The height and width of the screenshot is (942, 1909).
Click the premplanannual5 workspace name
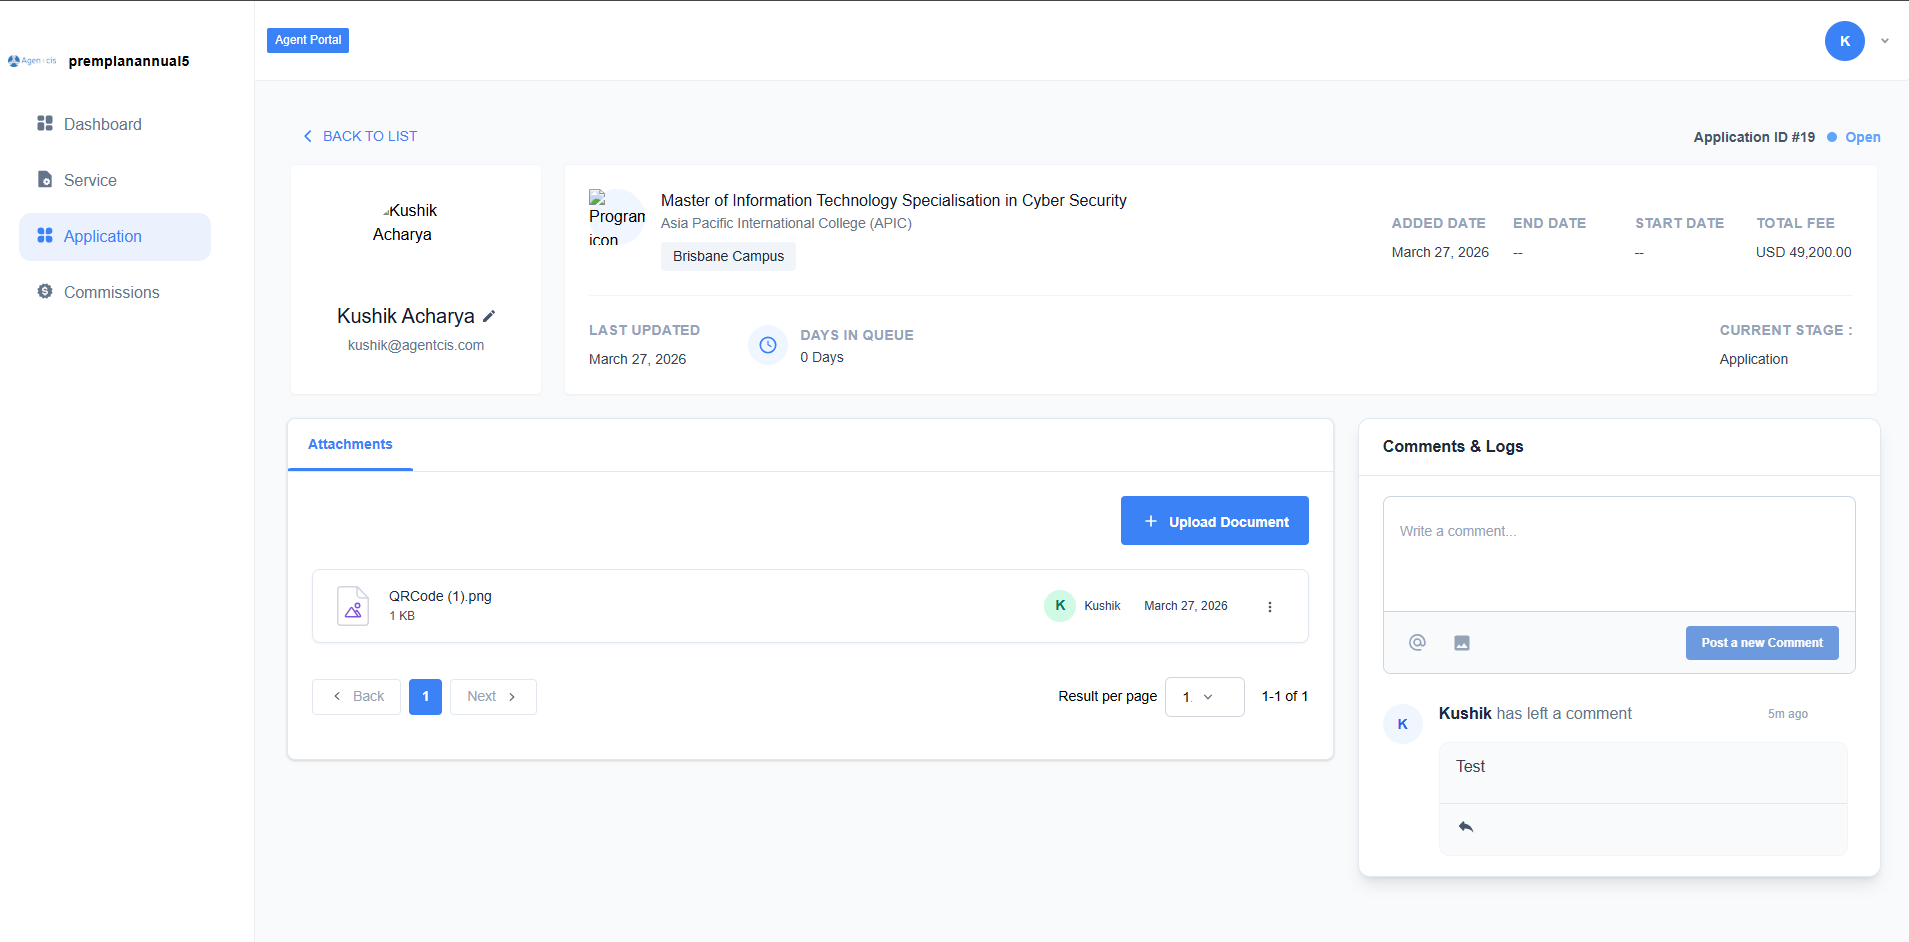click(x=129, y=61)
